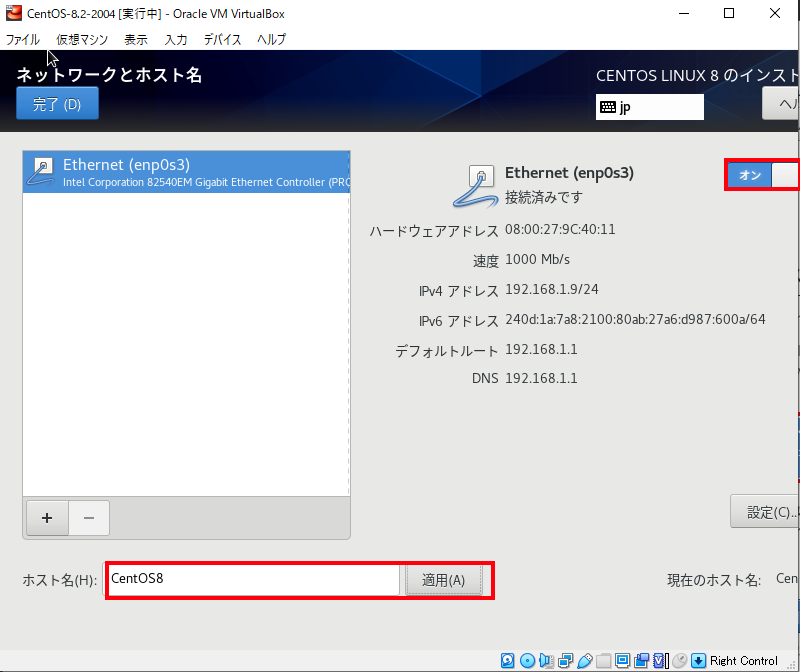Click the partially visible help button top right
Image resolution: width=800 pixels, height=672 pixels.
point(781,104)
